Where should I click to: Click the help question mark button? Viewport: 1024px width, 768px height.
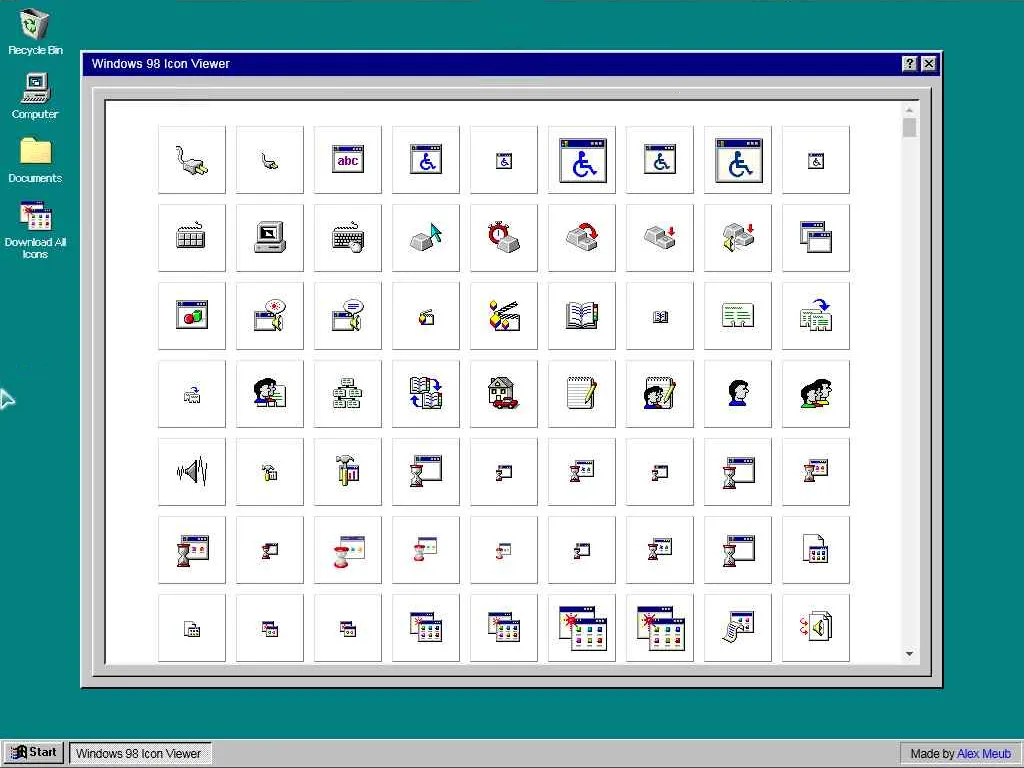tap(909, 64)
